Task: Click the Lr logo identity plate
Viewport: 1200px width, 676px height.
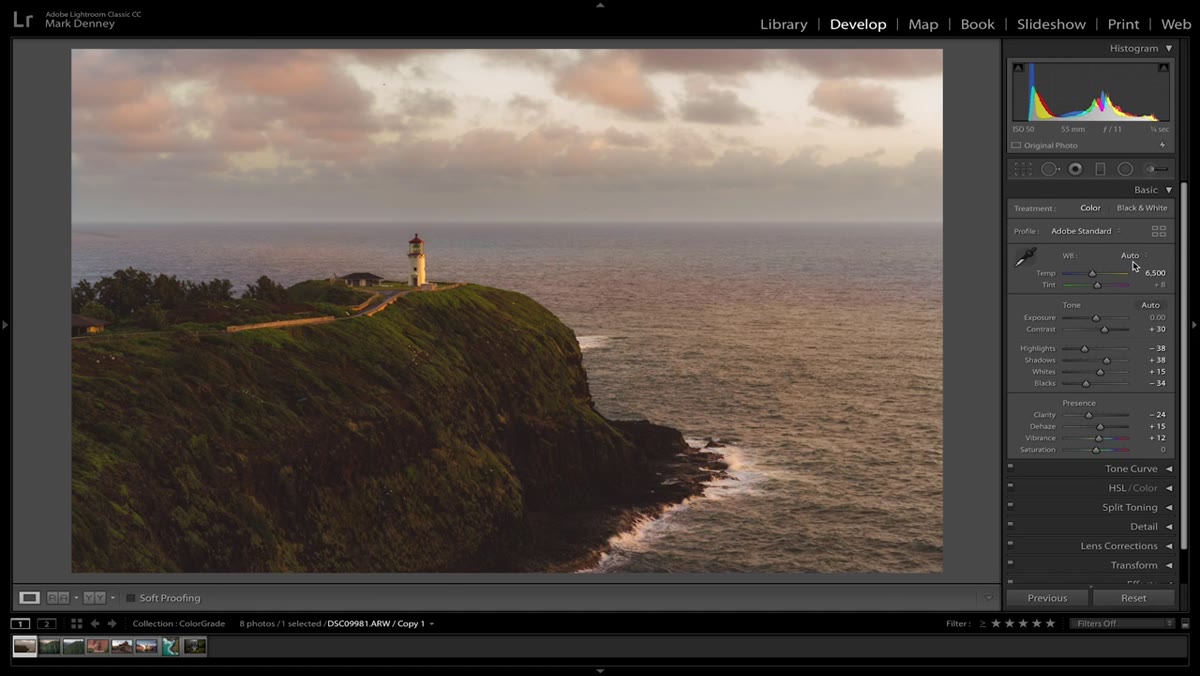Action: click(x=23, y=20)
